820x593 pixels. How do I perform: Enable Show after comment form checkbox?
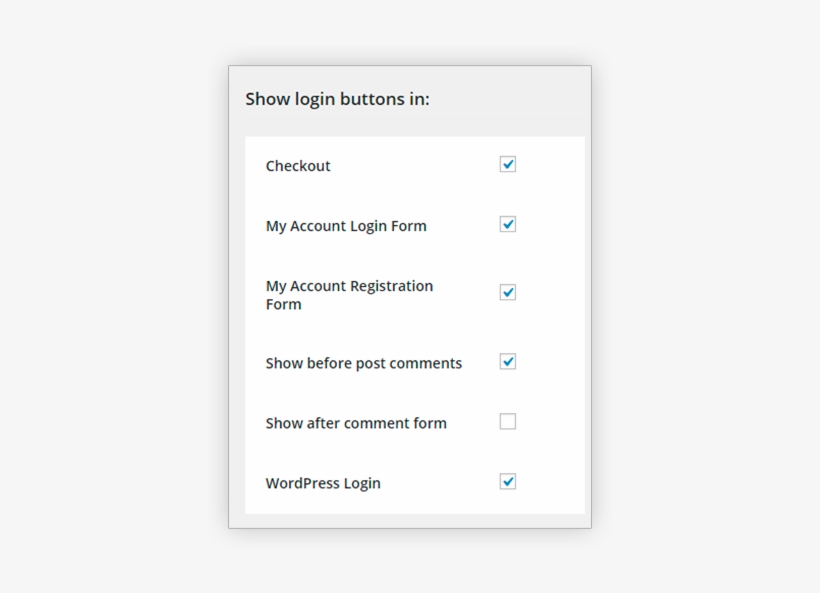508,421
